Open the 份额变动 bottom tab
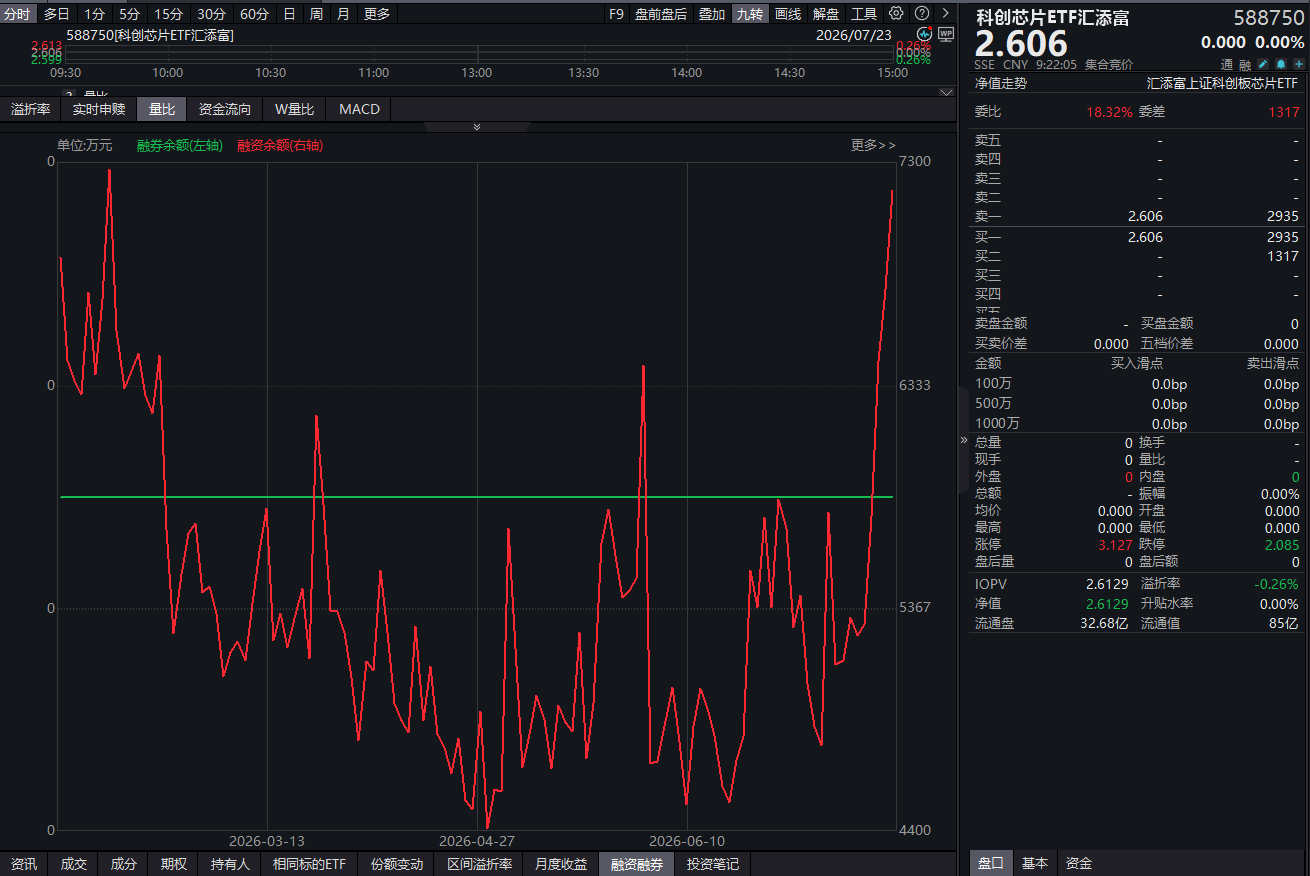 click(x=397, y=864)
